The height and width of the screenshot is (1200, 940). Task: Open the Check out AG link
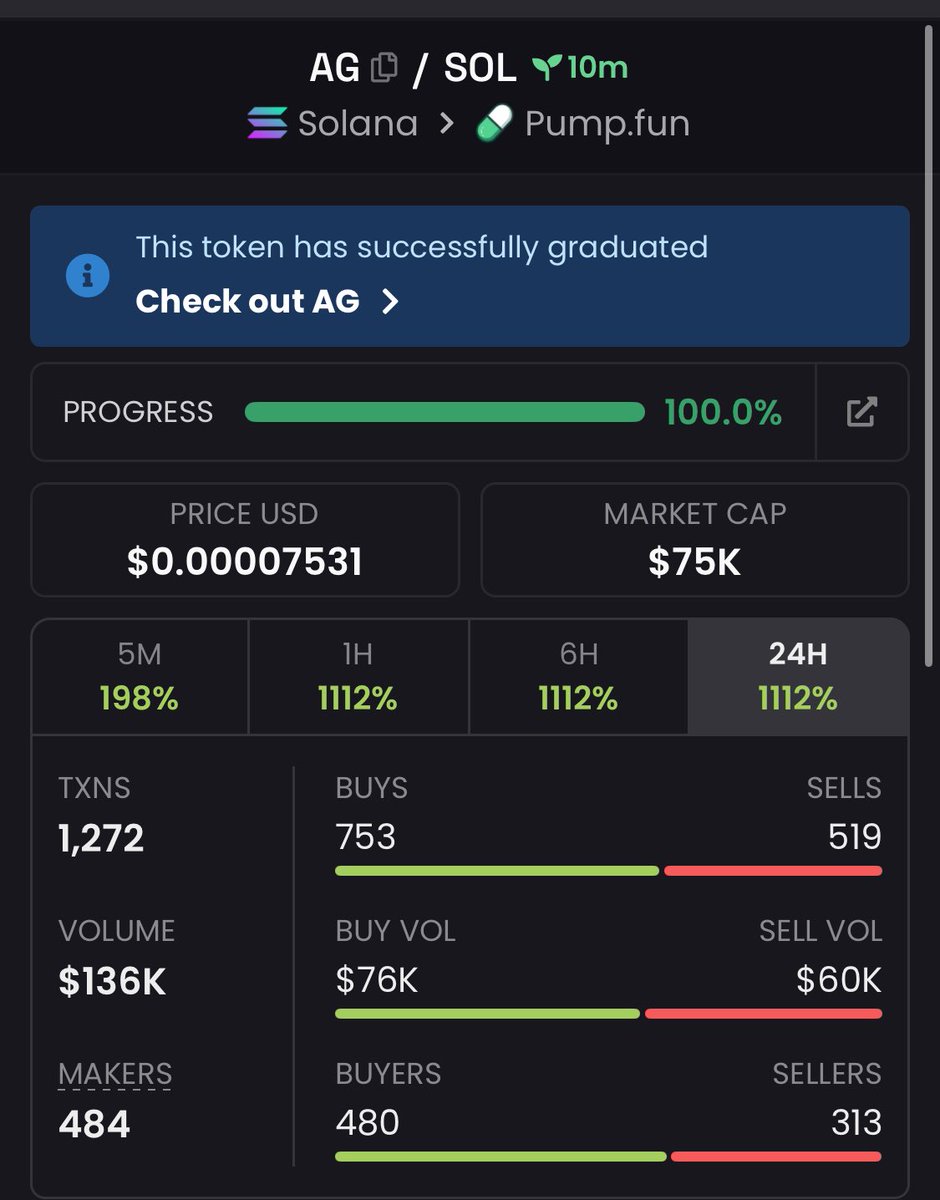(x=247, y=301)
